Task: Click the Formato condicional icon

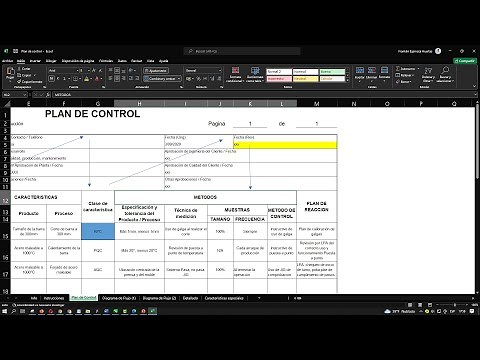Action: (x=235, y=71)
